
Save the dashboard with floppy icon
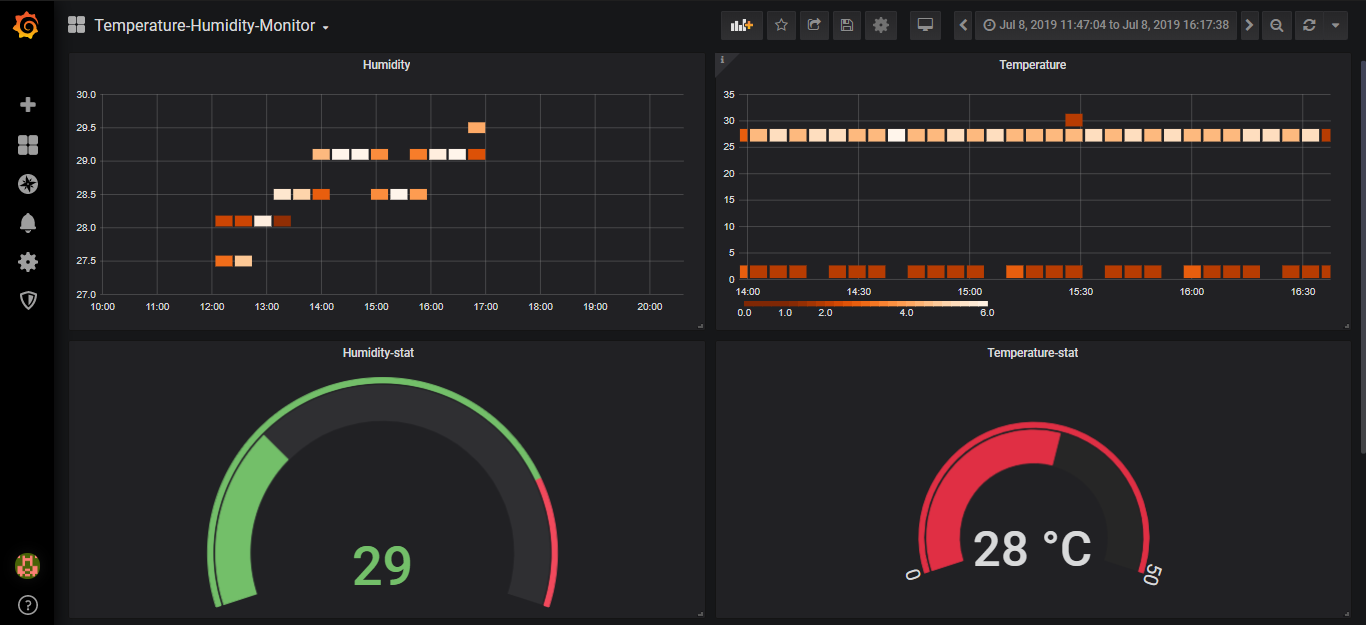pos(847,25)
